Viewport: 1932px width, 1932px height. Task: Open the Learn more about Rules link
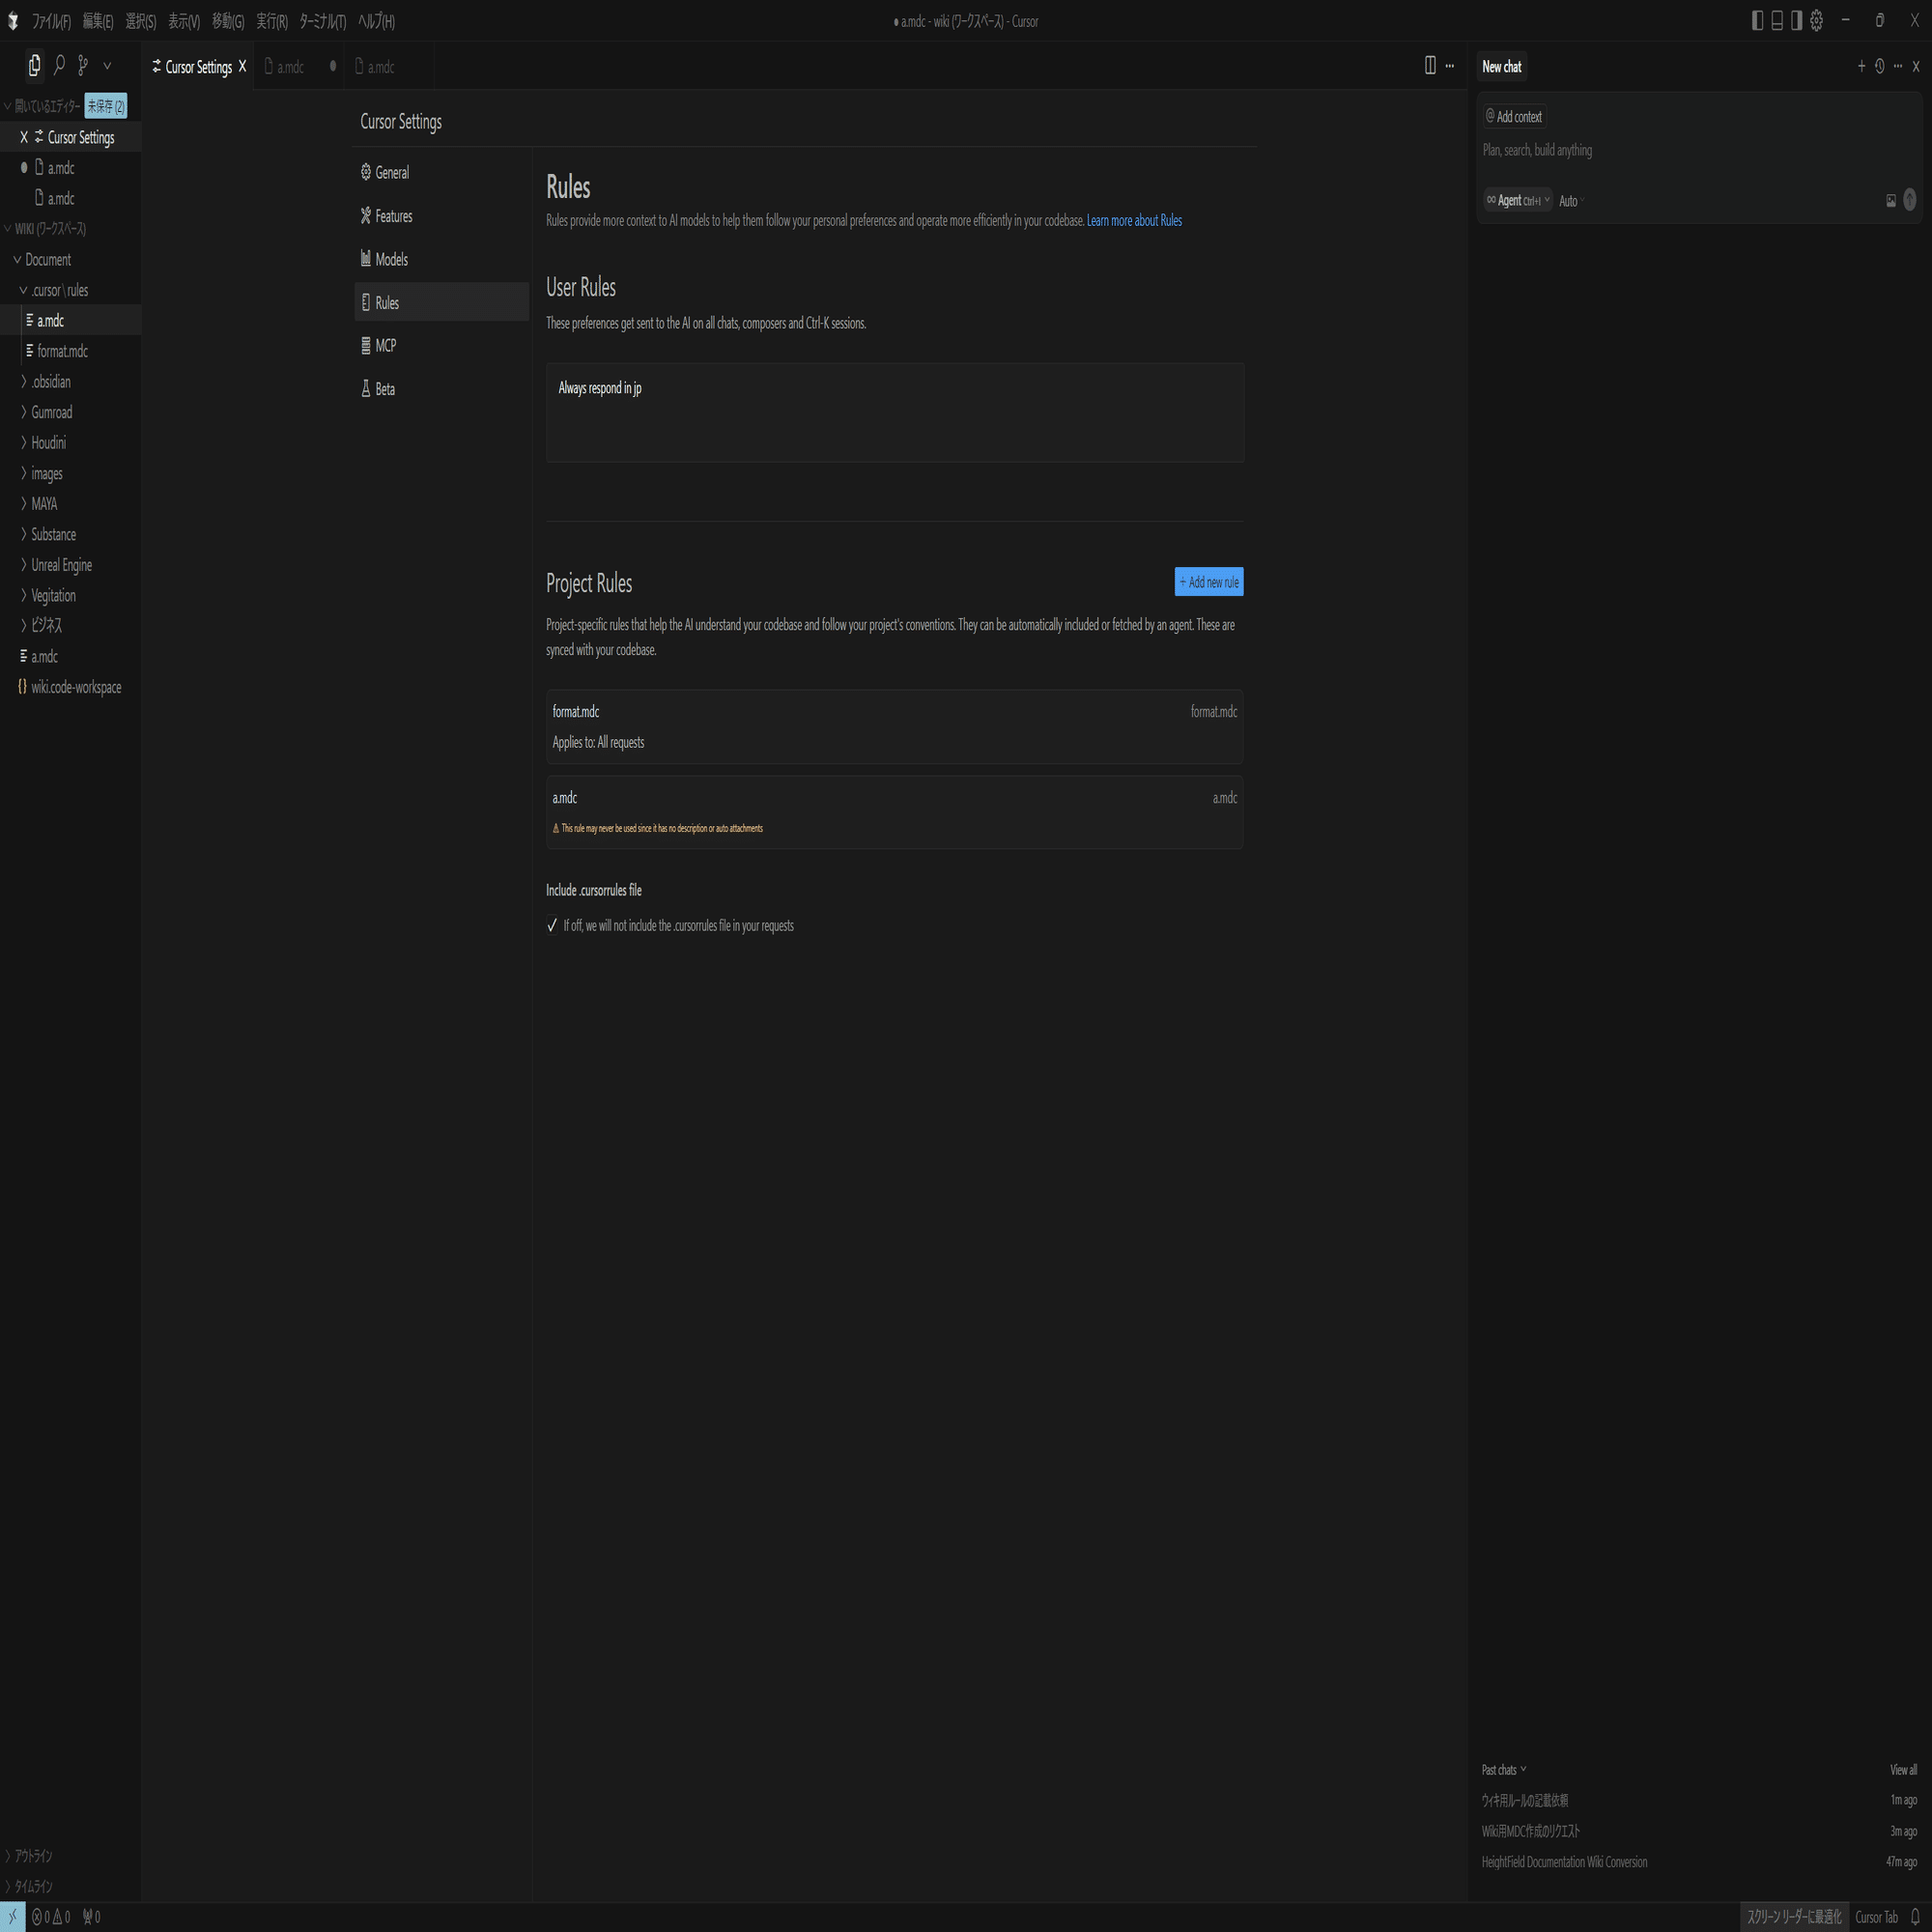tap(1134, 221)
